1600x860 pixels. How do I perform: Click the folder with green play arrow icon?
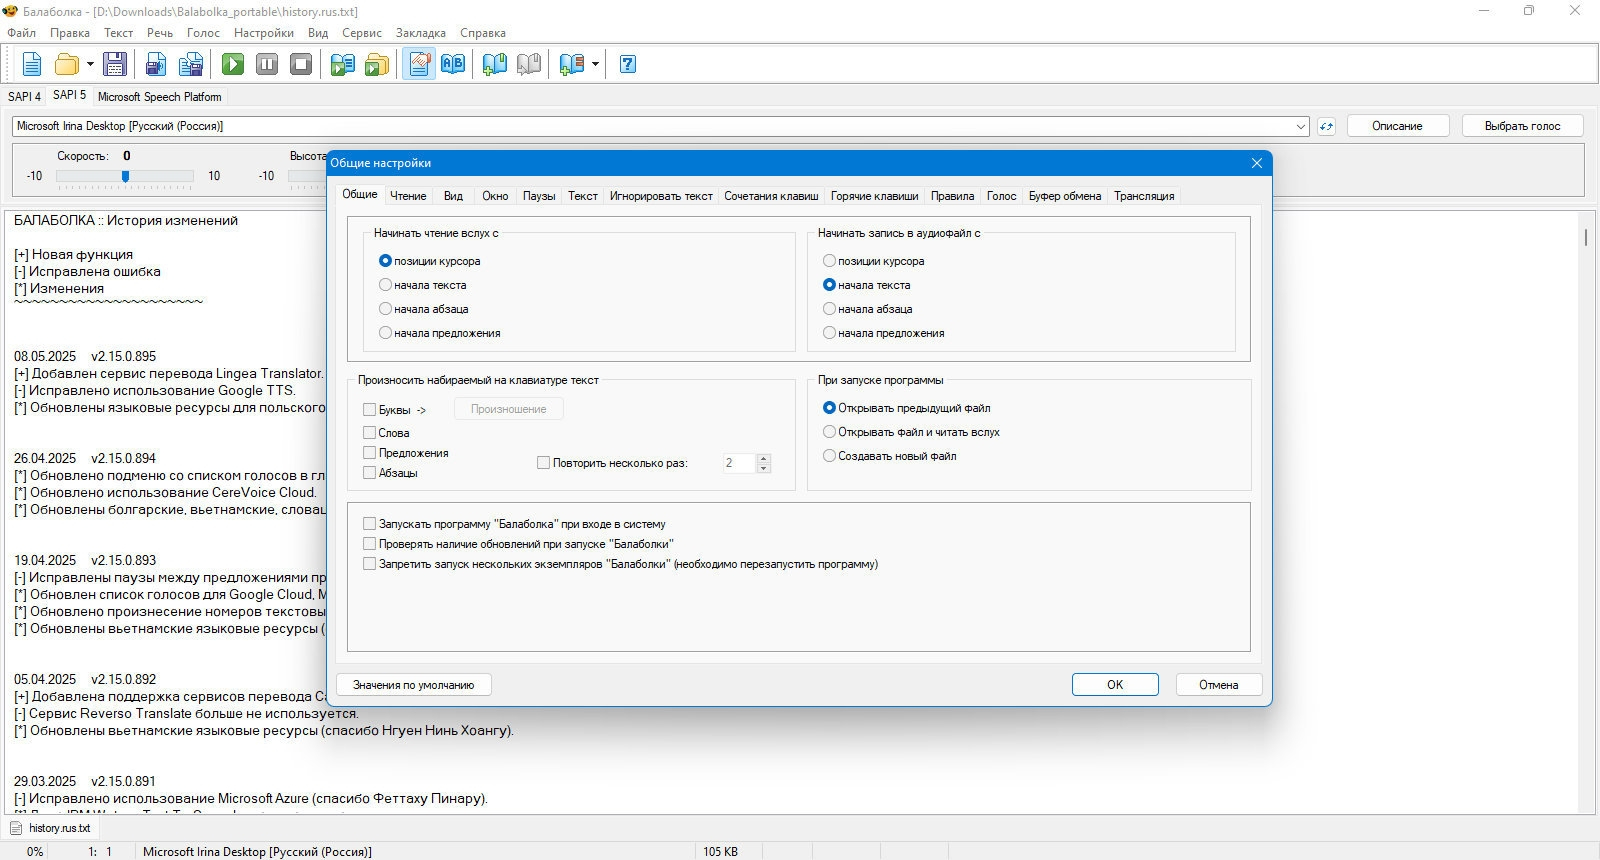point(377,65)
